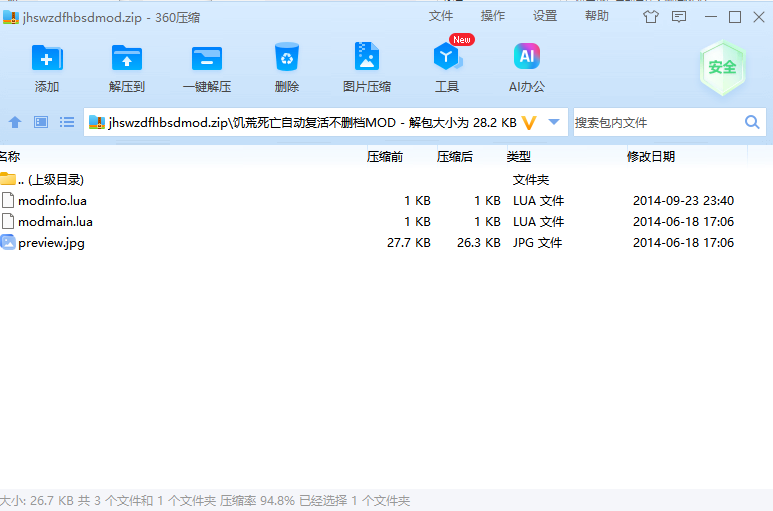Click LUA 文件 type of modinfo.lua
The height and width of the screenshot is (511, 773).
click(538, 201)
